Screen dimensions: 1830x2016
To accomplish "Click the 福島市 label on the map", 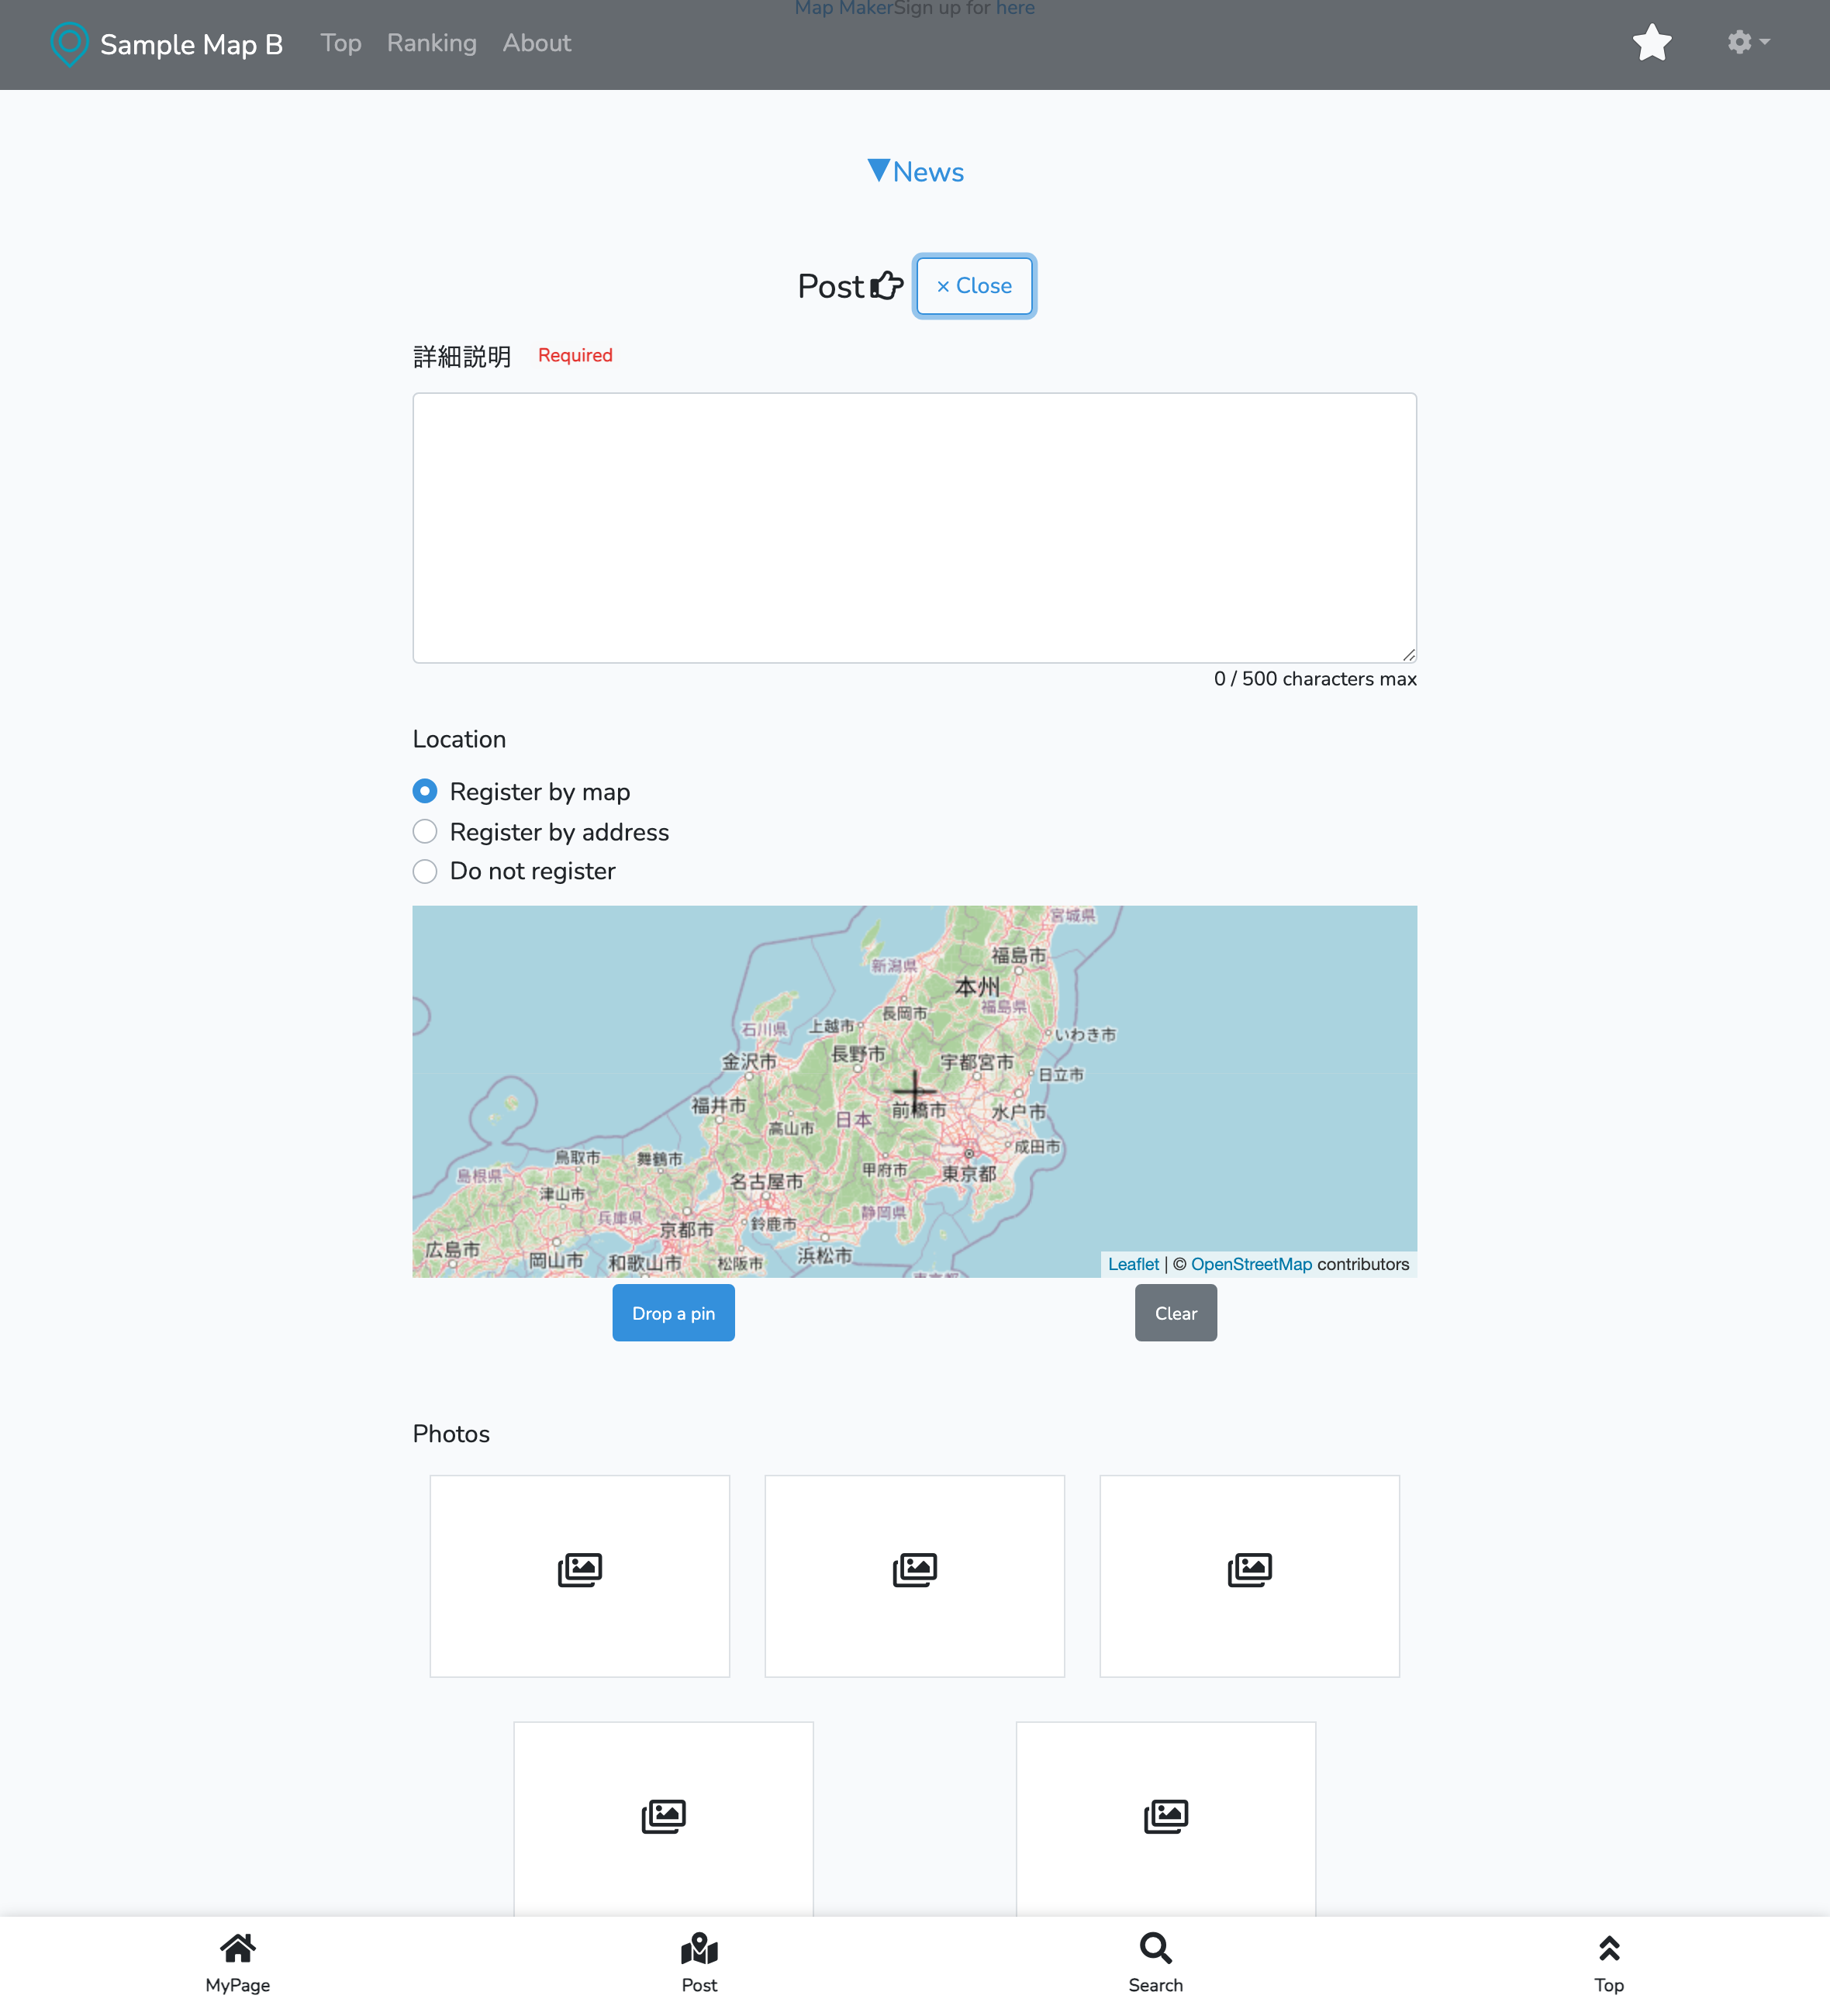I will pyautogui.click(x=1018, y=955).
